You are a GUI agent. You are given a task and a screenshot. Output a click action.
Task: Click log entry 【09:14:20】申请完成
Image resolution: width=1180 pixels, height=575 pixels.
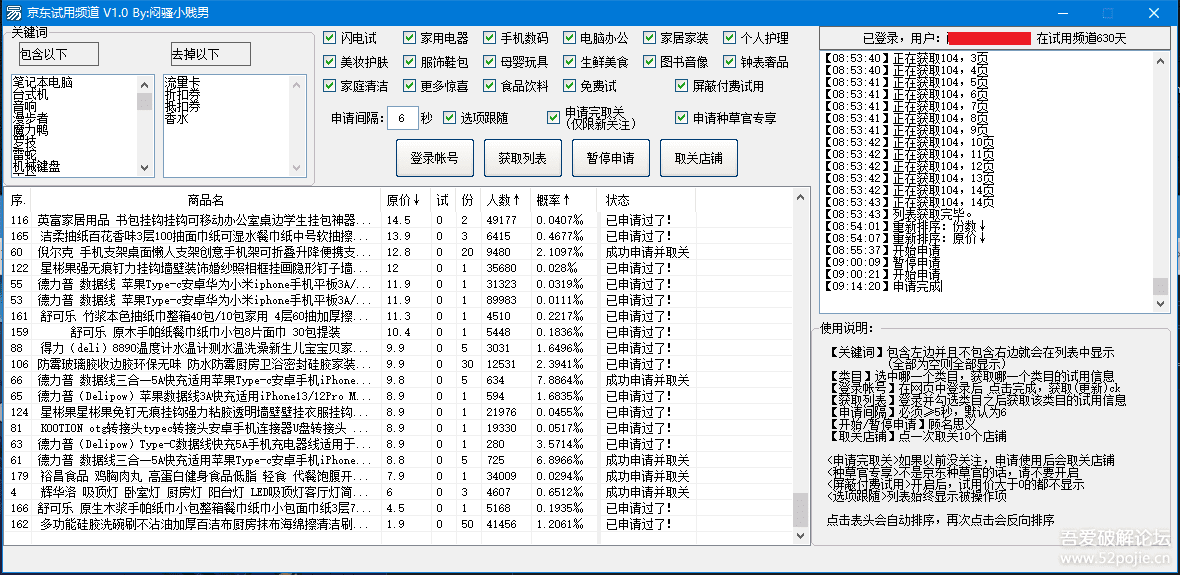[x=883, y=286]
